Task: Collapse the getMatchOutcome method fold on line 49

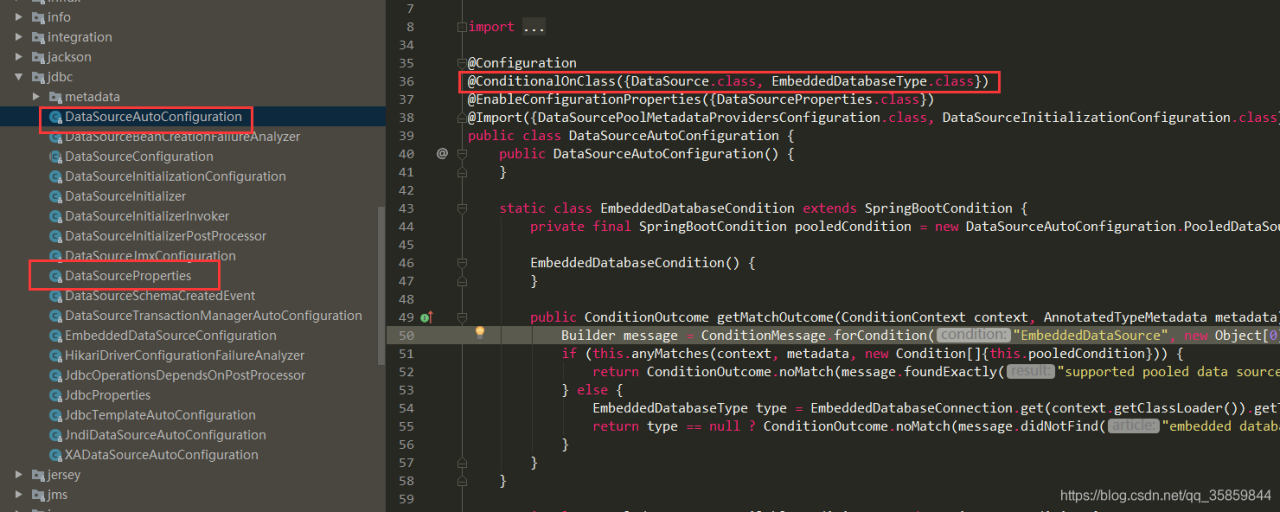Action: coord(461,317)
